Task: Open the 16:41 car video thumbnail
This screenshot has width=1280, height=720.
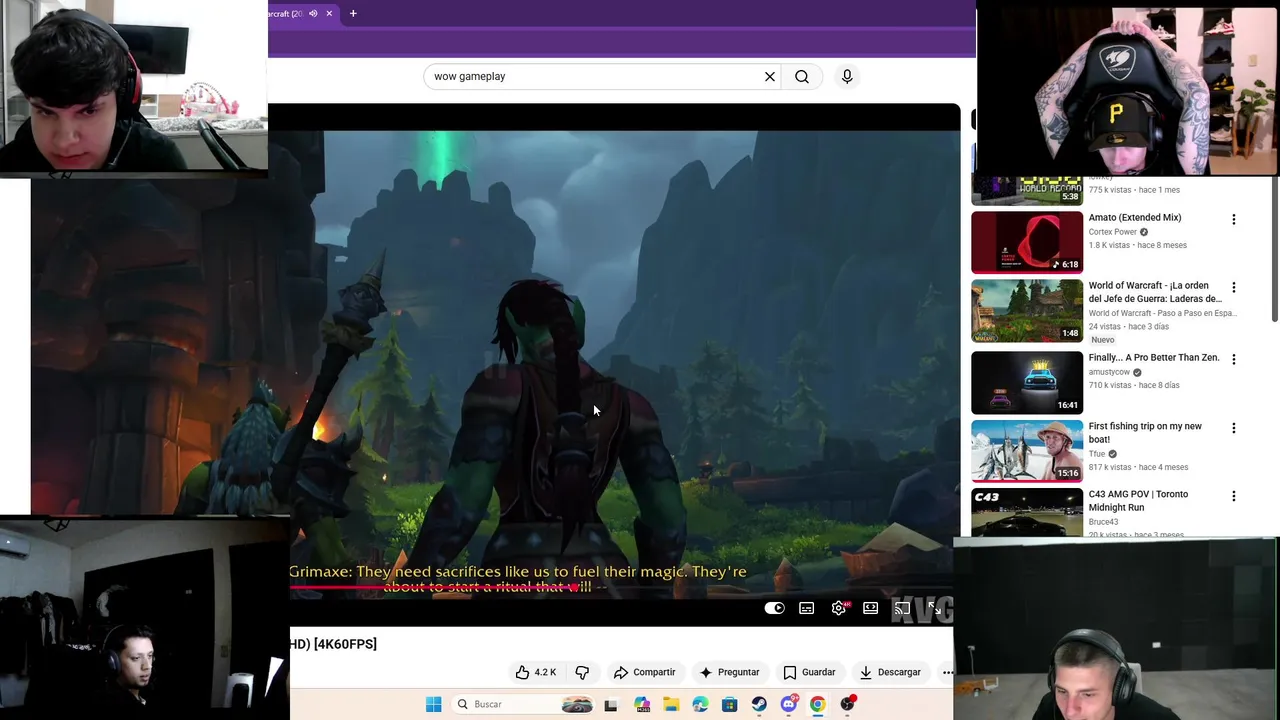Action: click(x=1027, y=382)
